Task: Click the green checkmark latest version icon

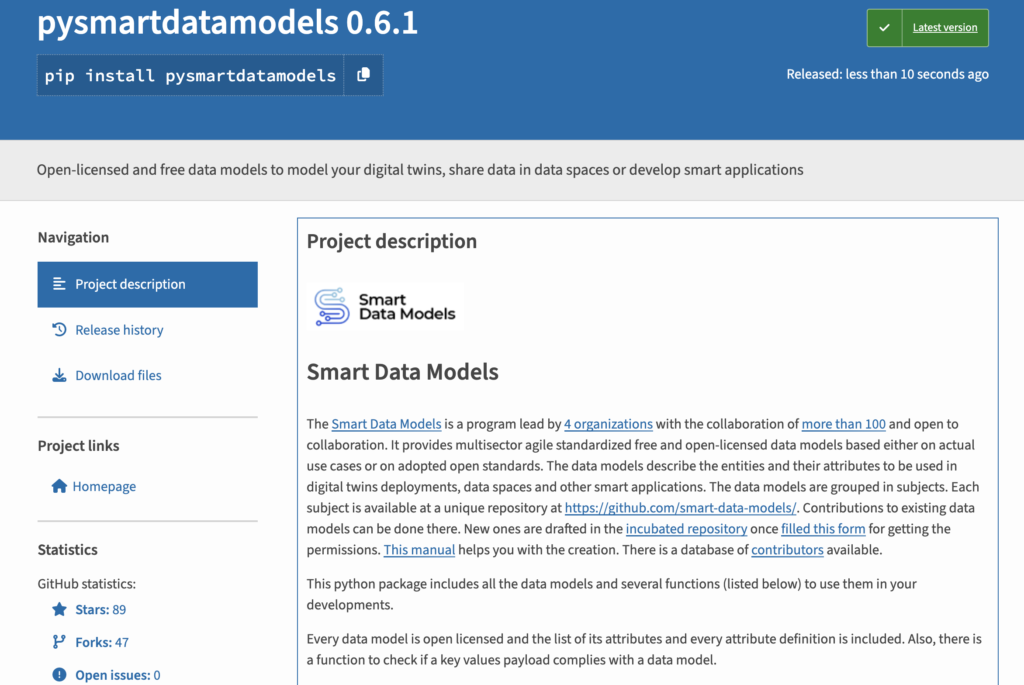Action: [x=884, y=28]
